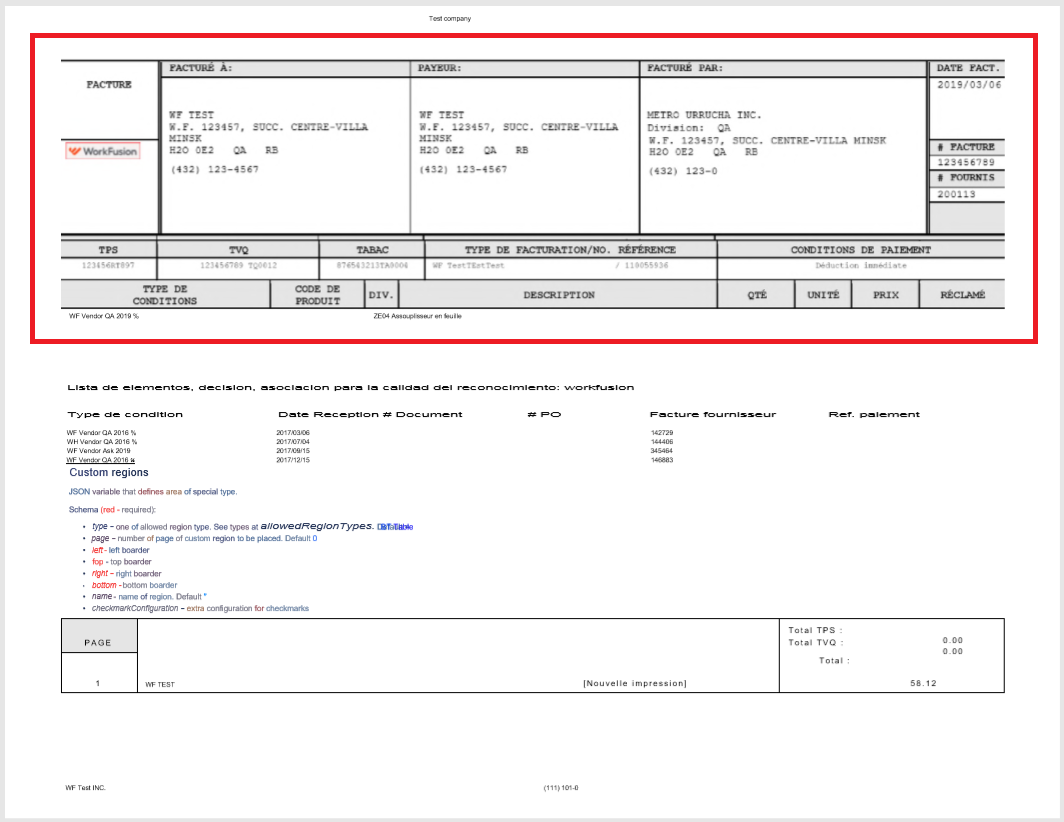Select reception date 2017/12/15
The image size is (1064, 822).
tap(292, 460)
